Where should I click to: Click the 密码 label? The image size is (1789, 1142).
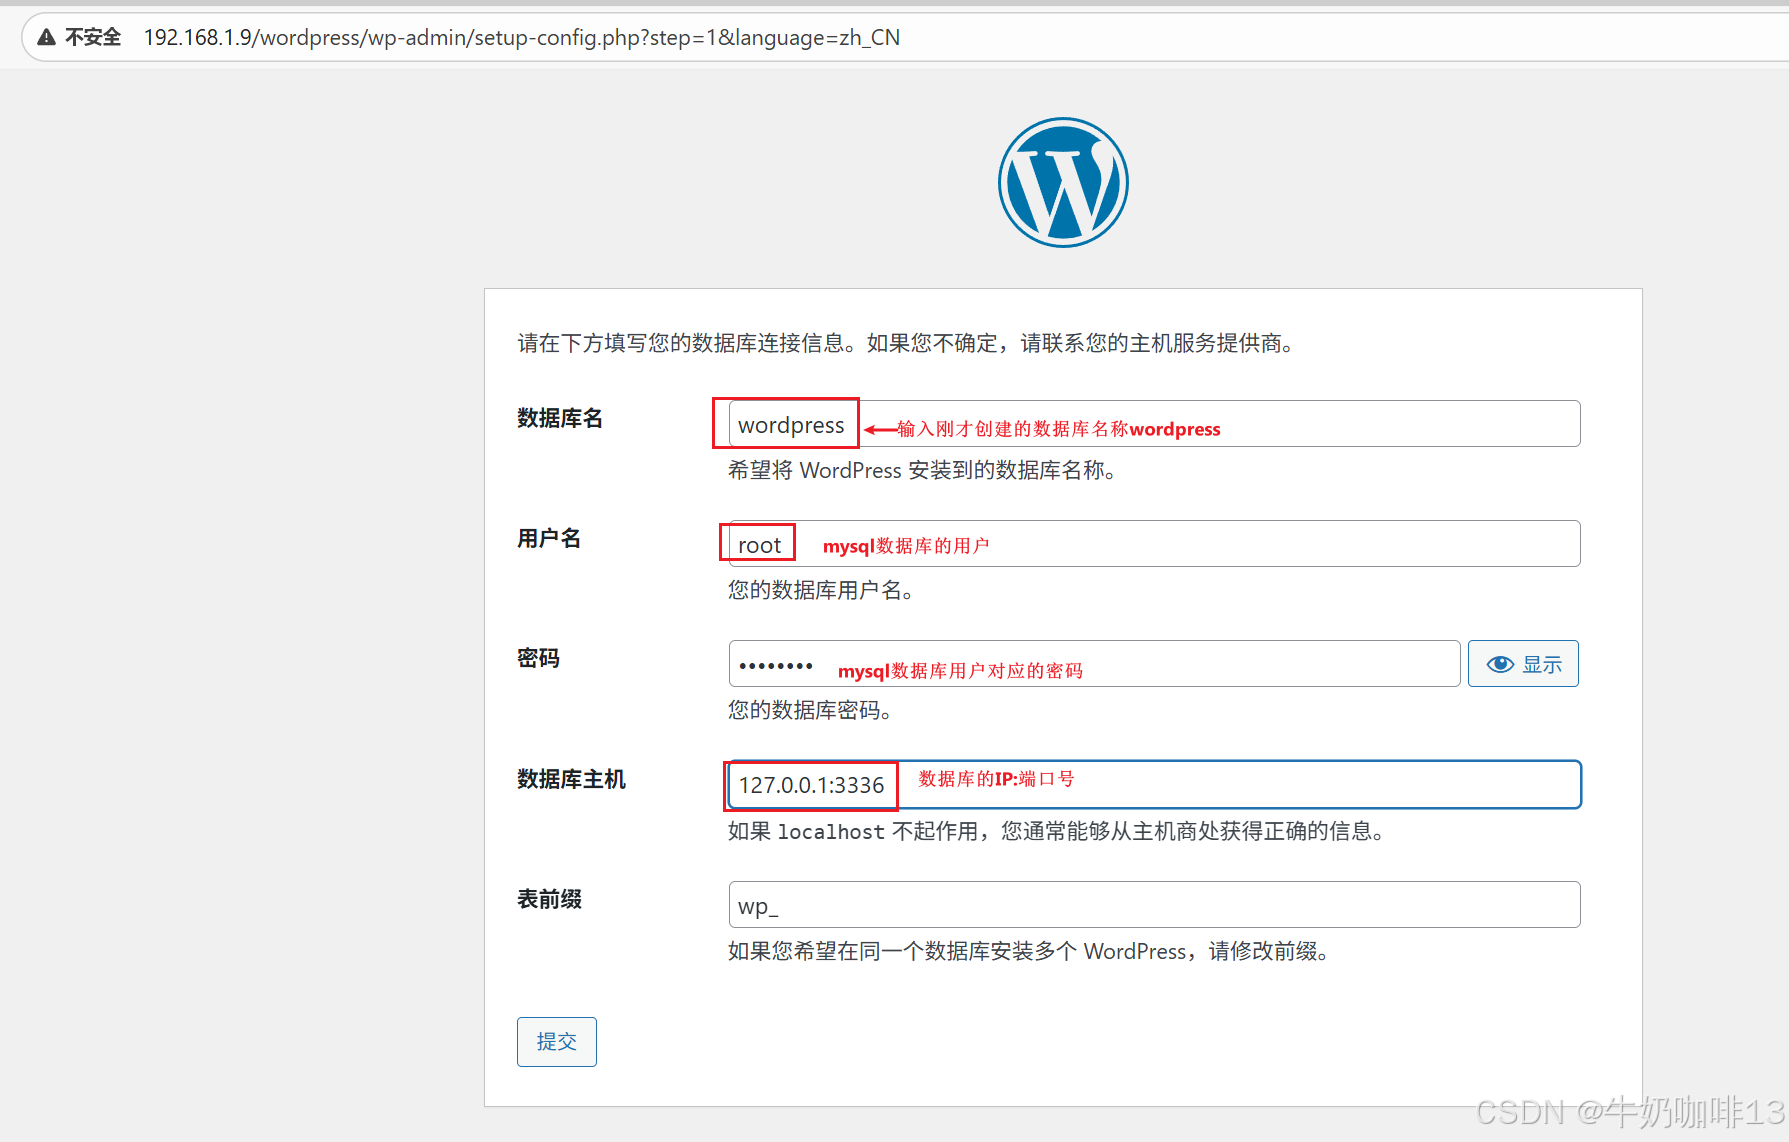pos(538,658)
